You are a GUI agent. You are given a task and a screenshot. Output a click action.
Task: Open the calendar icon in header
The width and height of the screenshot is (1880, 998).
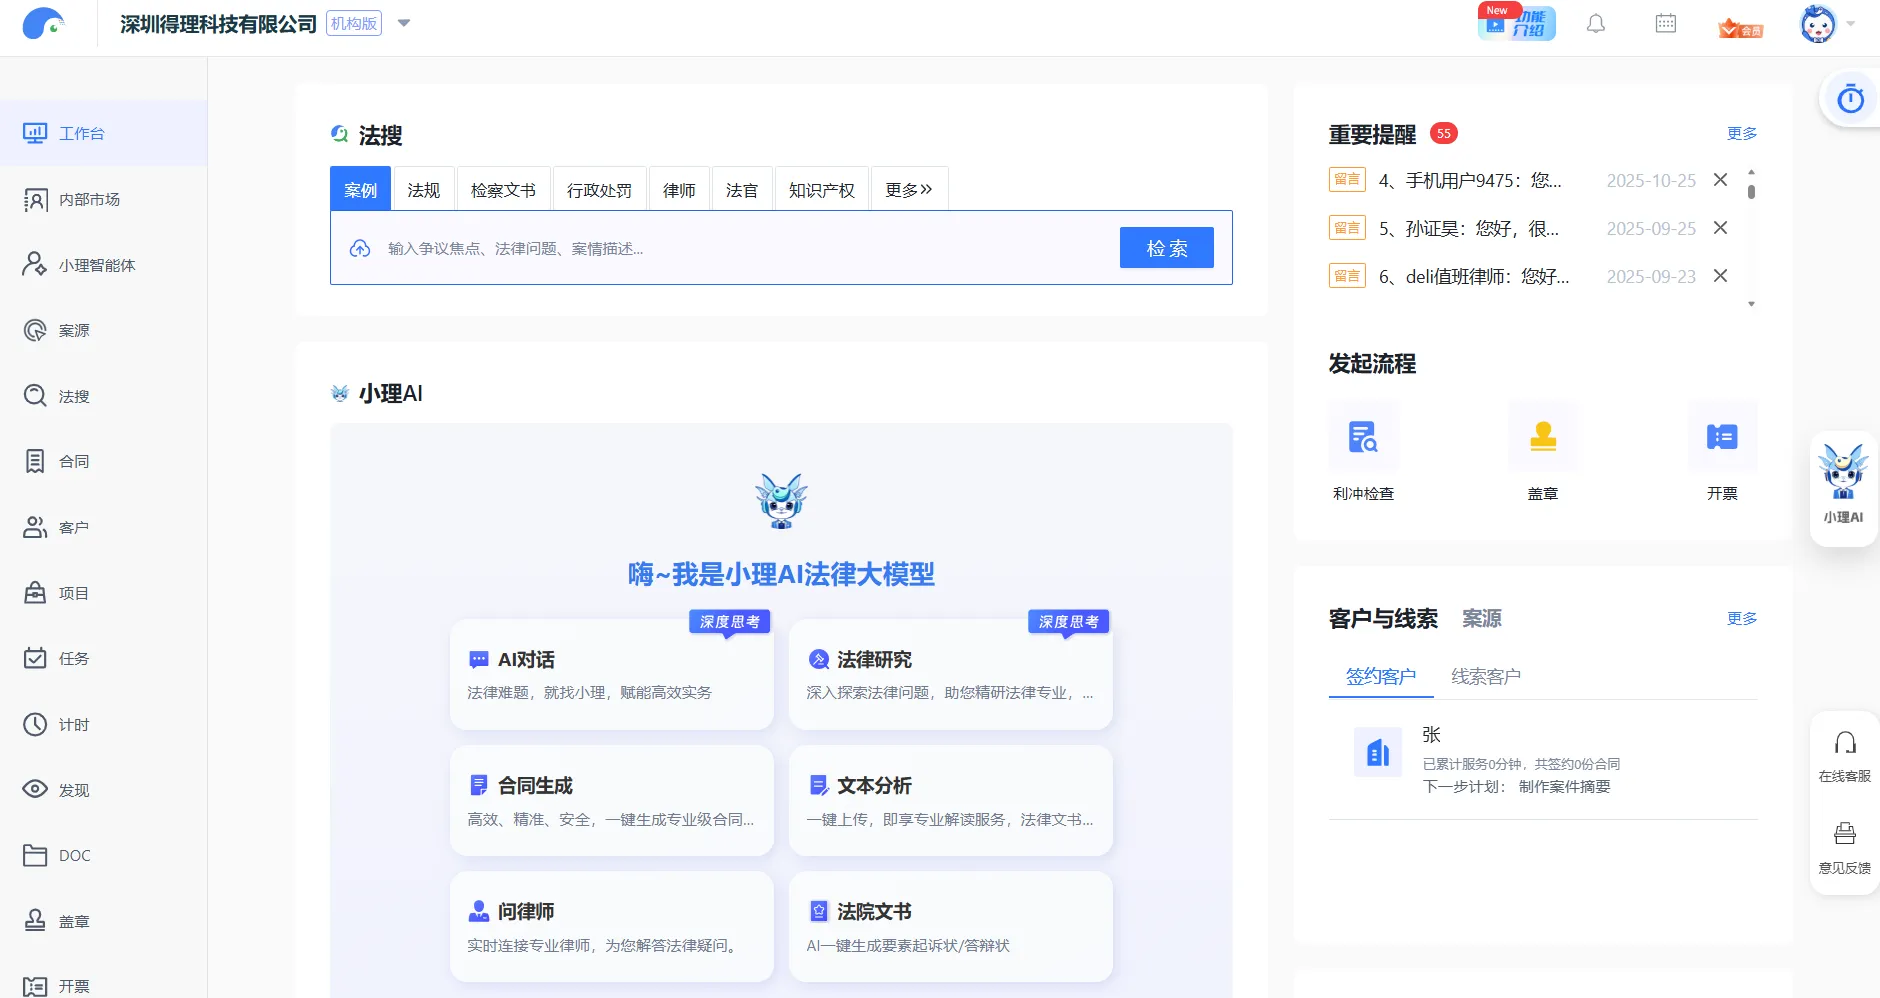pos(1666,24)
